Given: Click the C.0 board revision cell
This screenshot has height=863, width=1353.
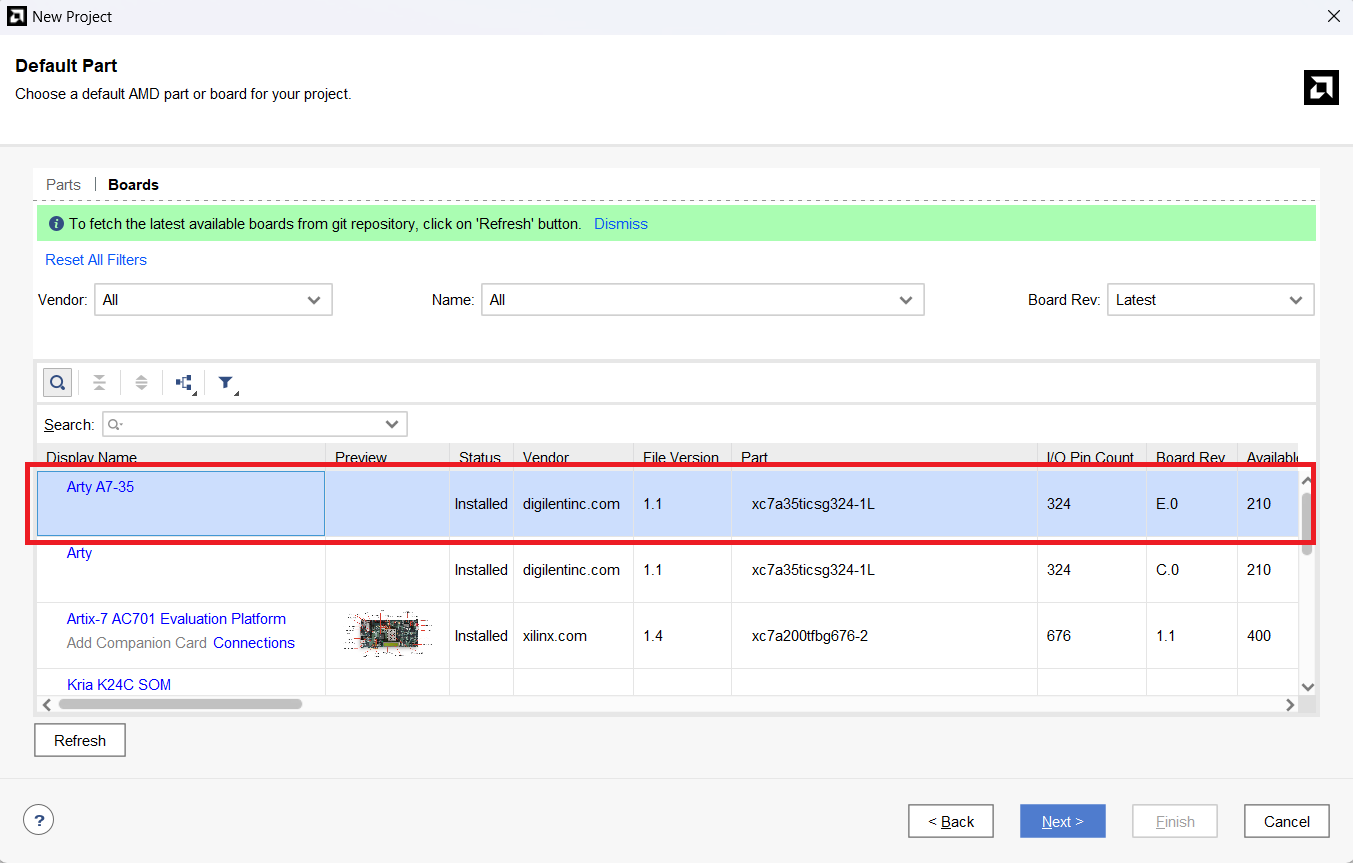Looking at the screenshot, I should pyautogui.click(x=1167, y=570).
